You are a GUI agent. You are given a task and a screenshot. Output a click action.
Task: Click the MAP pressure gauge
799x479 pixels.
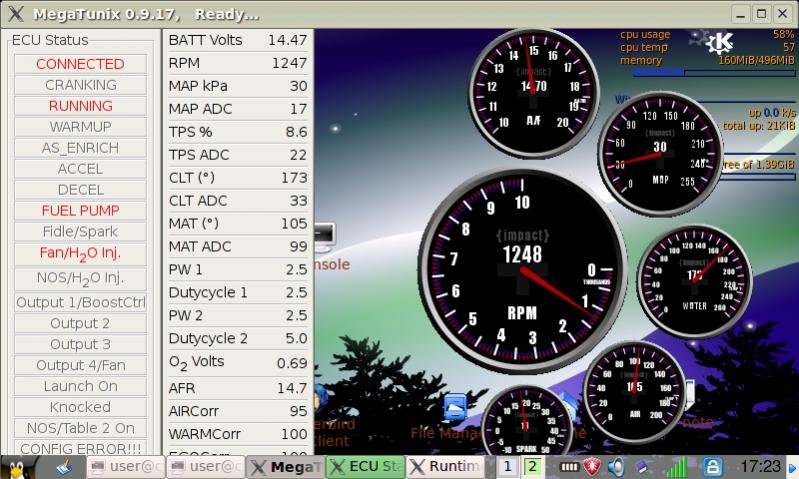tap(659, 152)
